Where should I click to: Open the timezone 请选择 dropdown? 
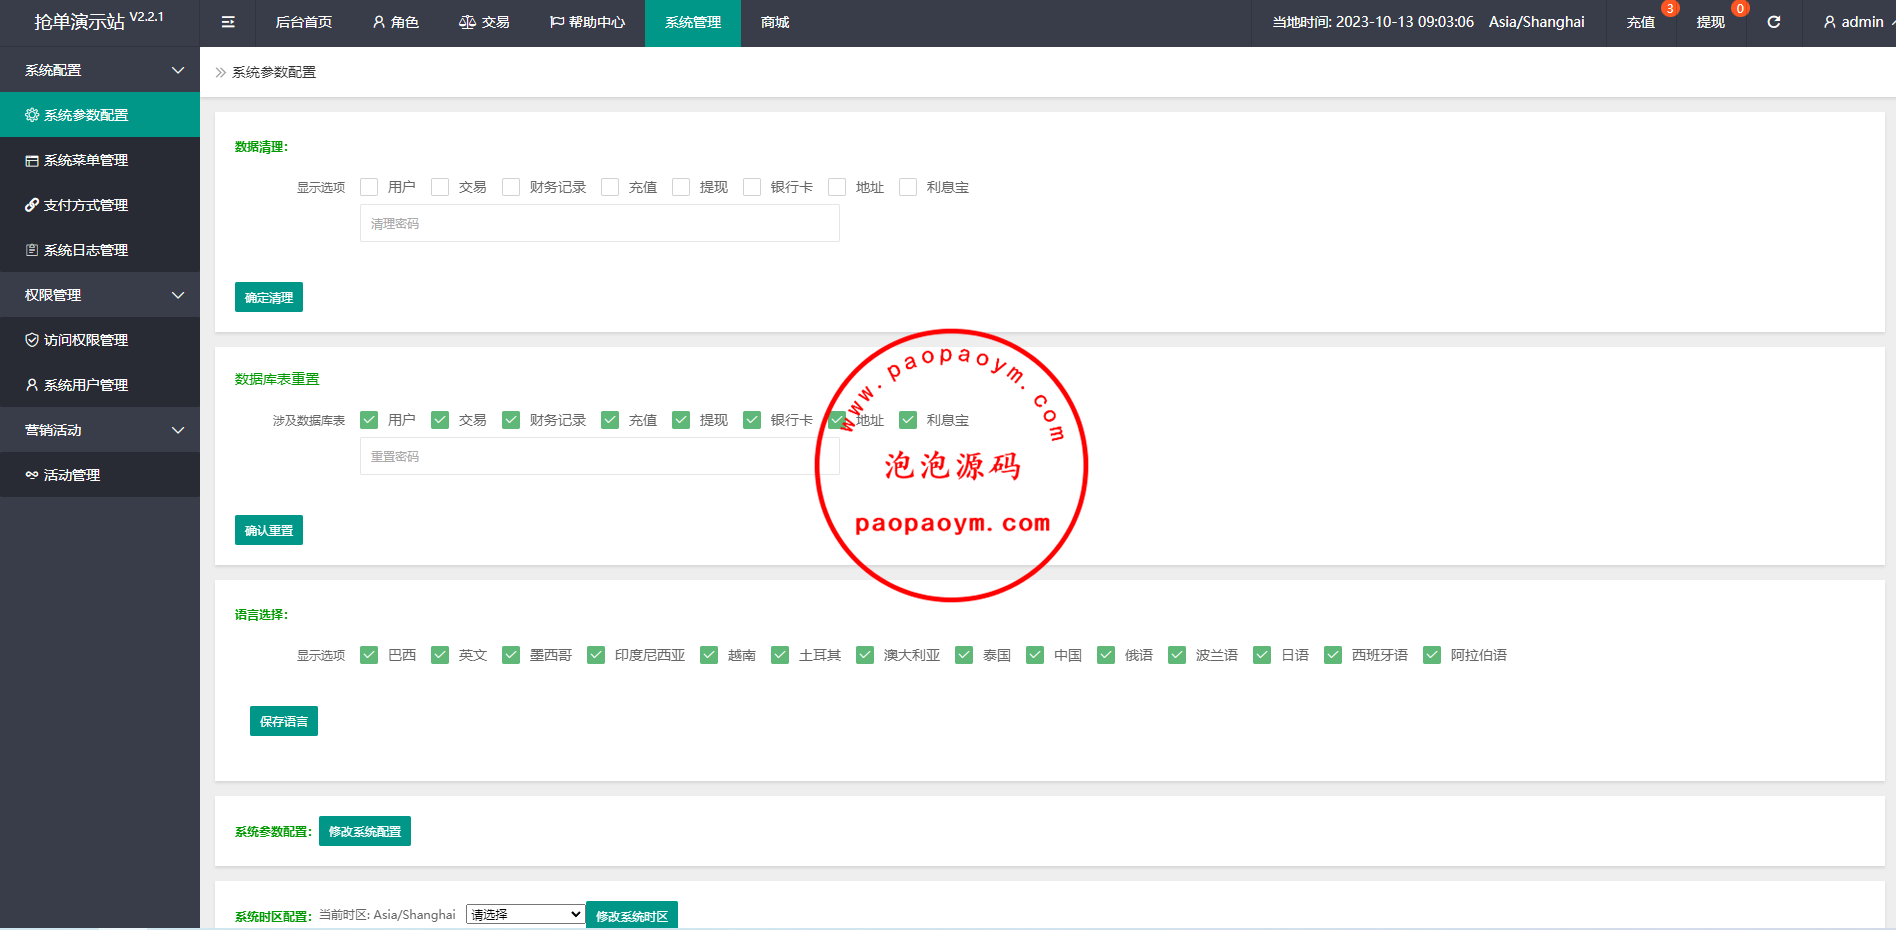(x=525, y=914)
